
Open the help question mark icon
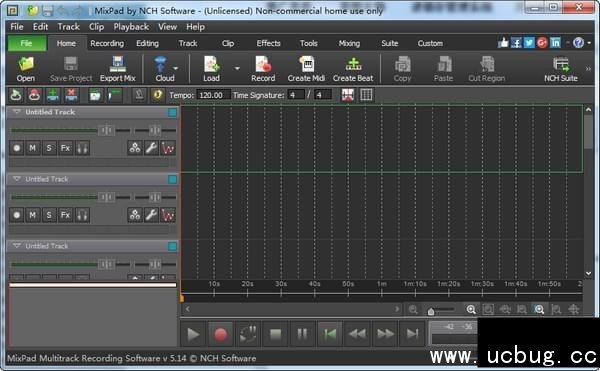click(578, 43)
